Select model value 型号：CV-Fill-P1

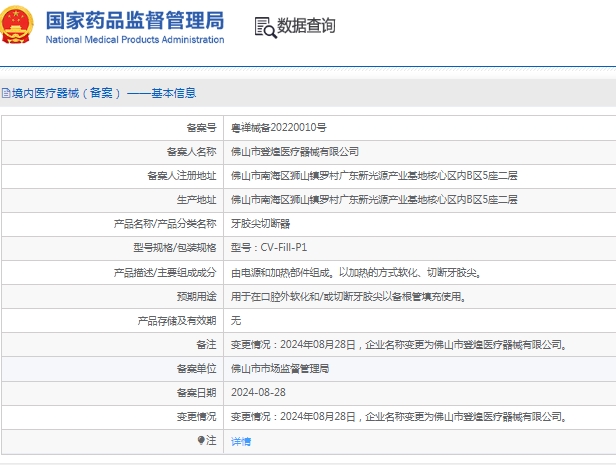(269, 247)
